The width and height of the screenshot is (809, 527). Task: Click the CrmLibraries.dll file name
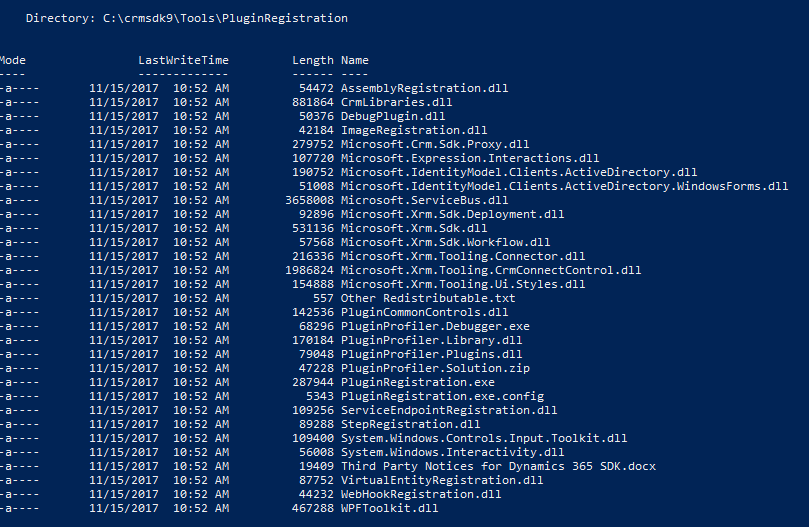click(396, 102)
